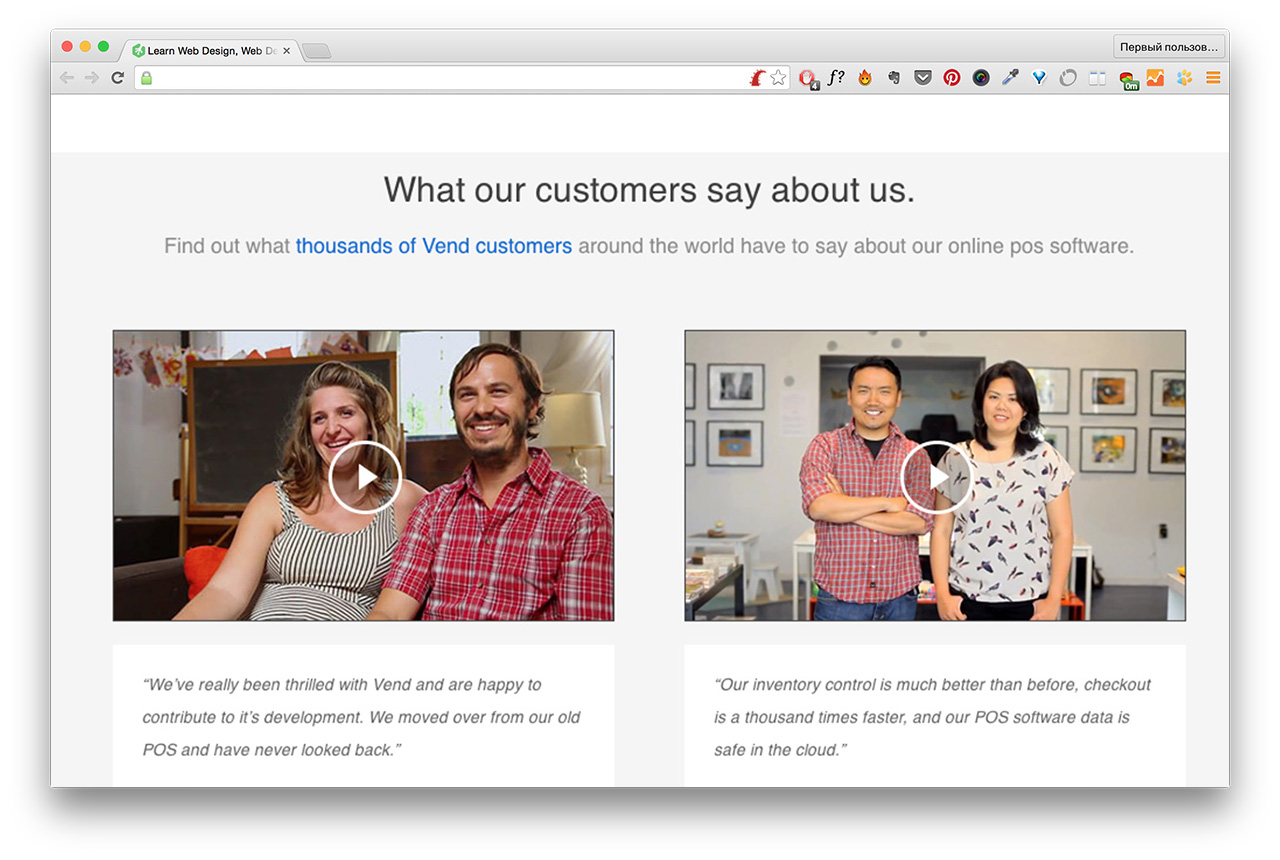Screen dimensions: 1280x860
Task: Click the Adblock stop-hand extension icon
Action: (807, 78)
